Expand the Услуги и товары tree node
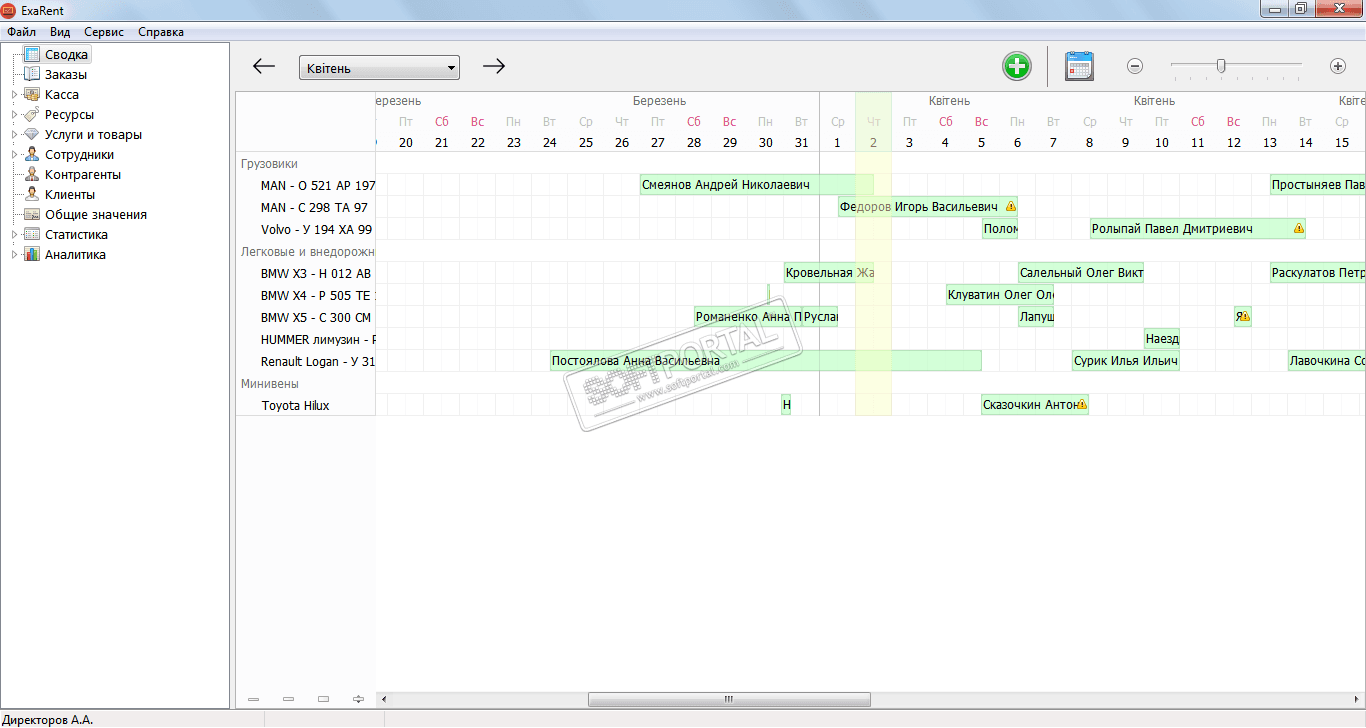 click(x=14, y=135)
